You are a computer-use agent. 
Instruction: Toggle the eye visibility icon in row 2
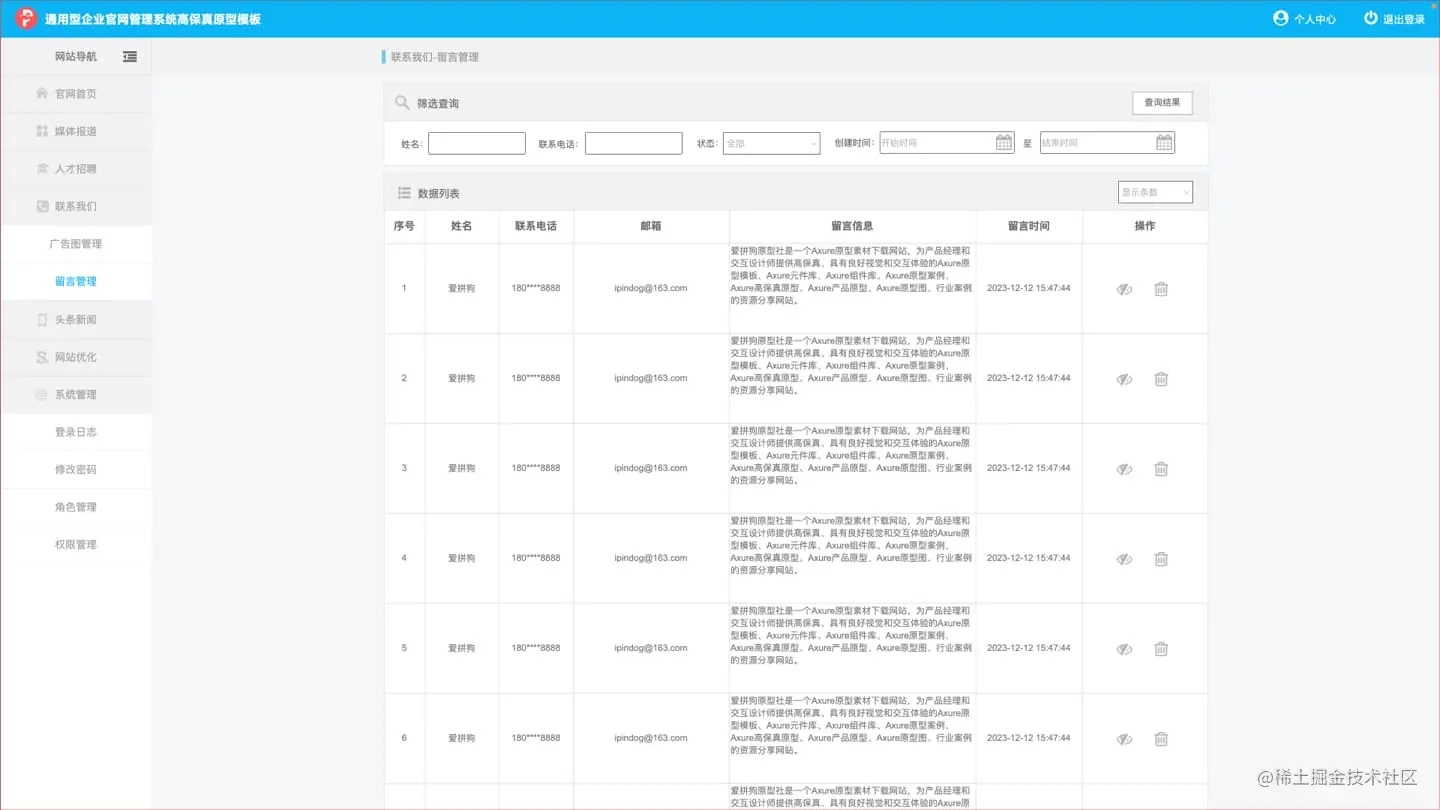click(1124, 379)
